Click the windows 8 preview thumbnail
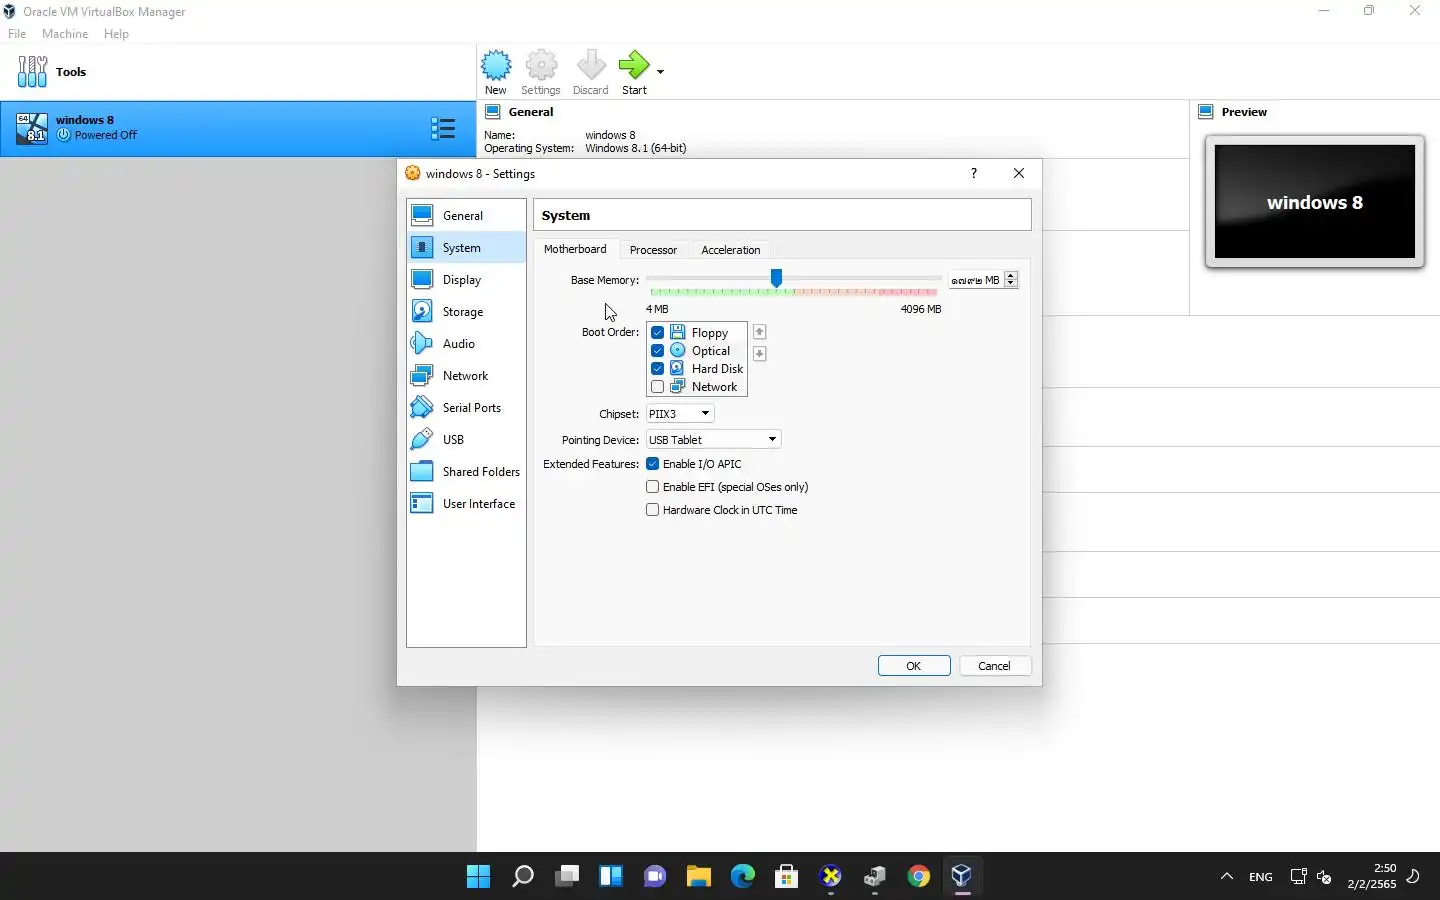 point(1314,202)
